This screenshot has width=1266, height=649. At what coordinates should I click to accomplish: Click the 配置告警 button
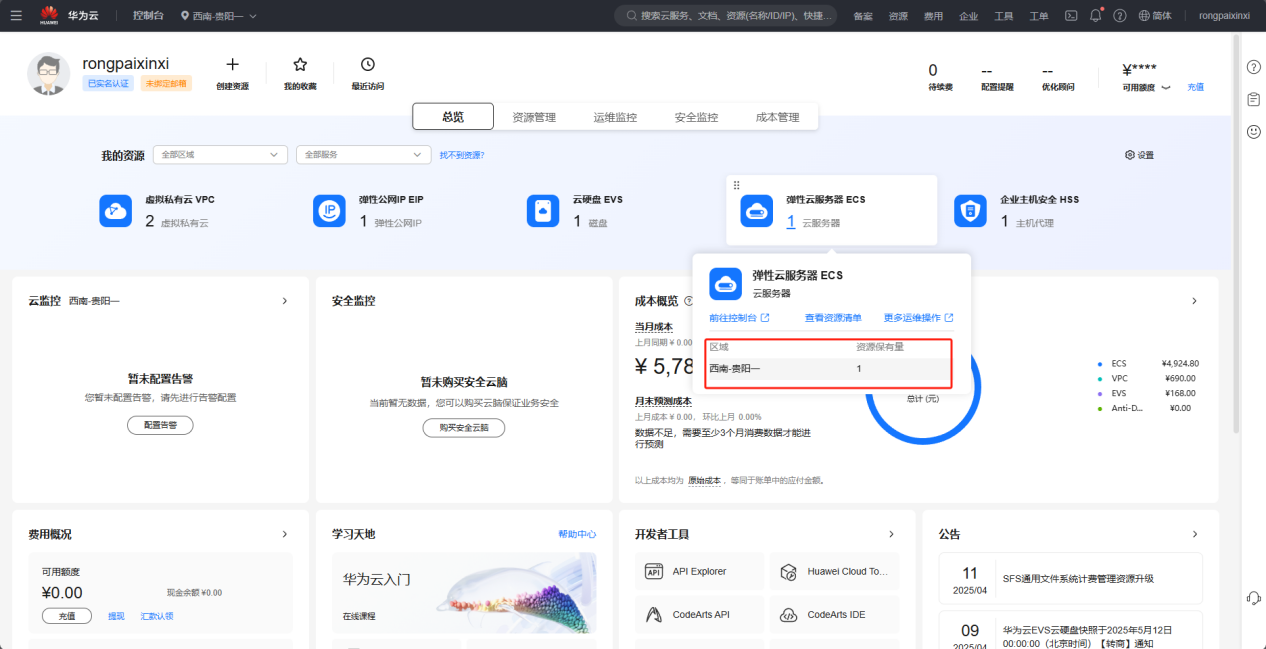160,425
